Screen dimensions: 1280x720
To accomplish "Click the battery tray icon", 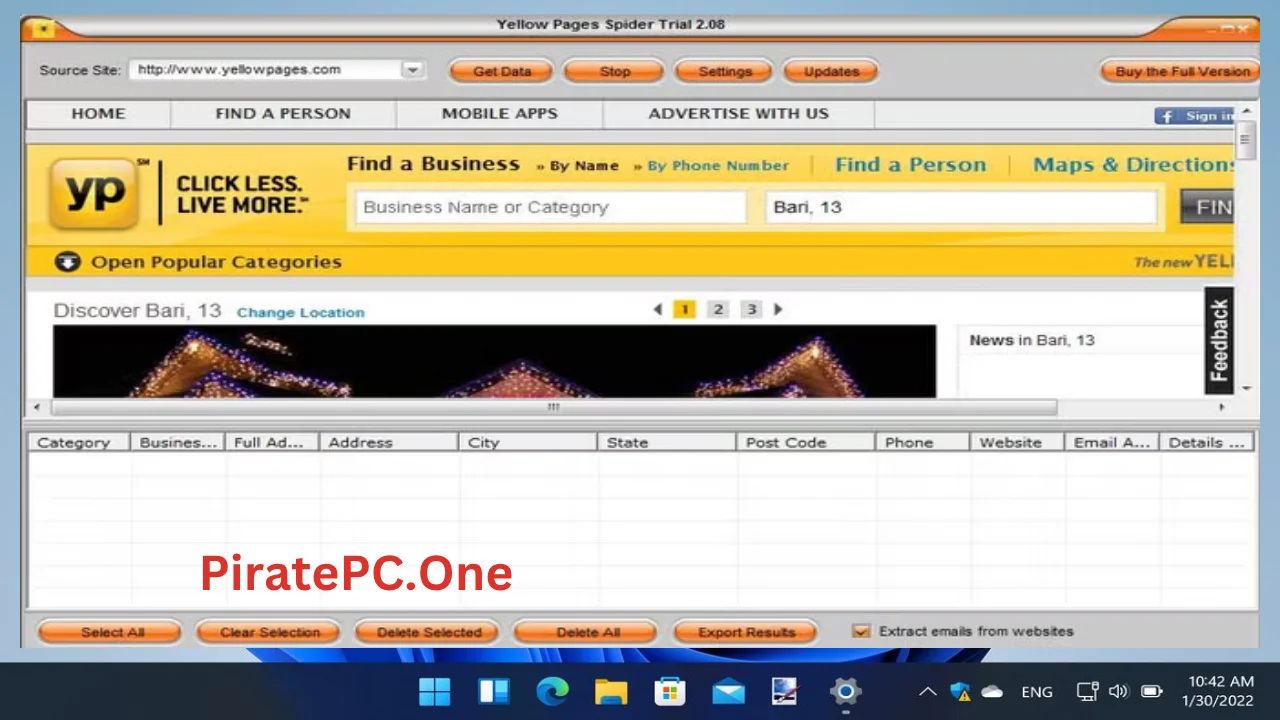I will (1152, 692).
